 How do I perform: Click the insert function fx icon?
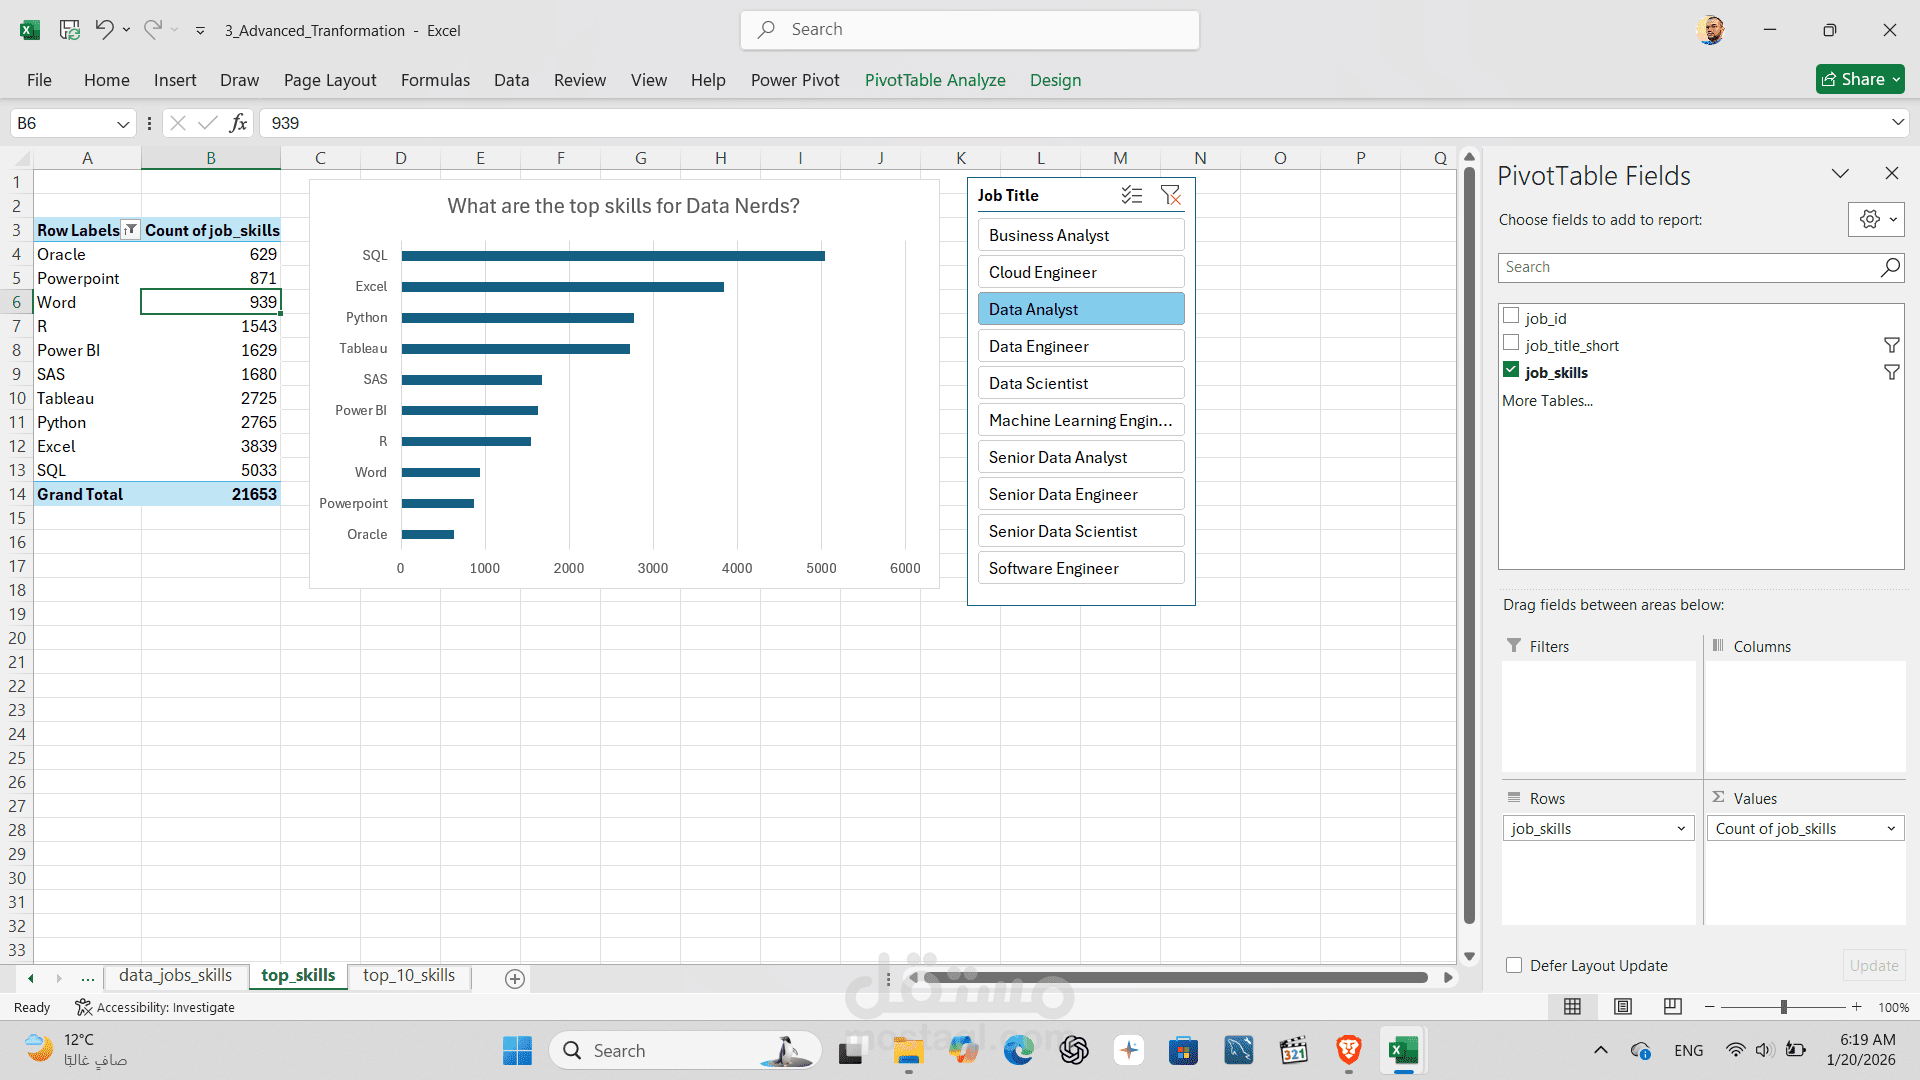coord(238,123)
